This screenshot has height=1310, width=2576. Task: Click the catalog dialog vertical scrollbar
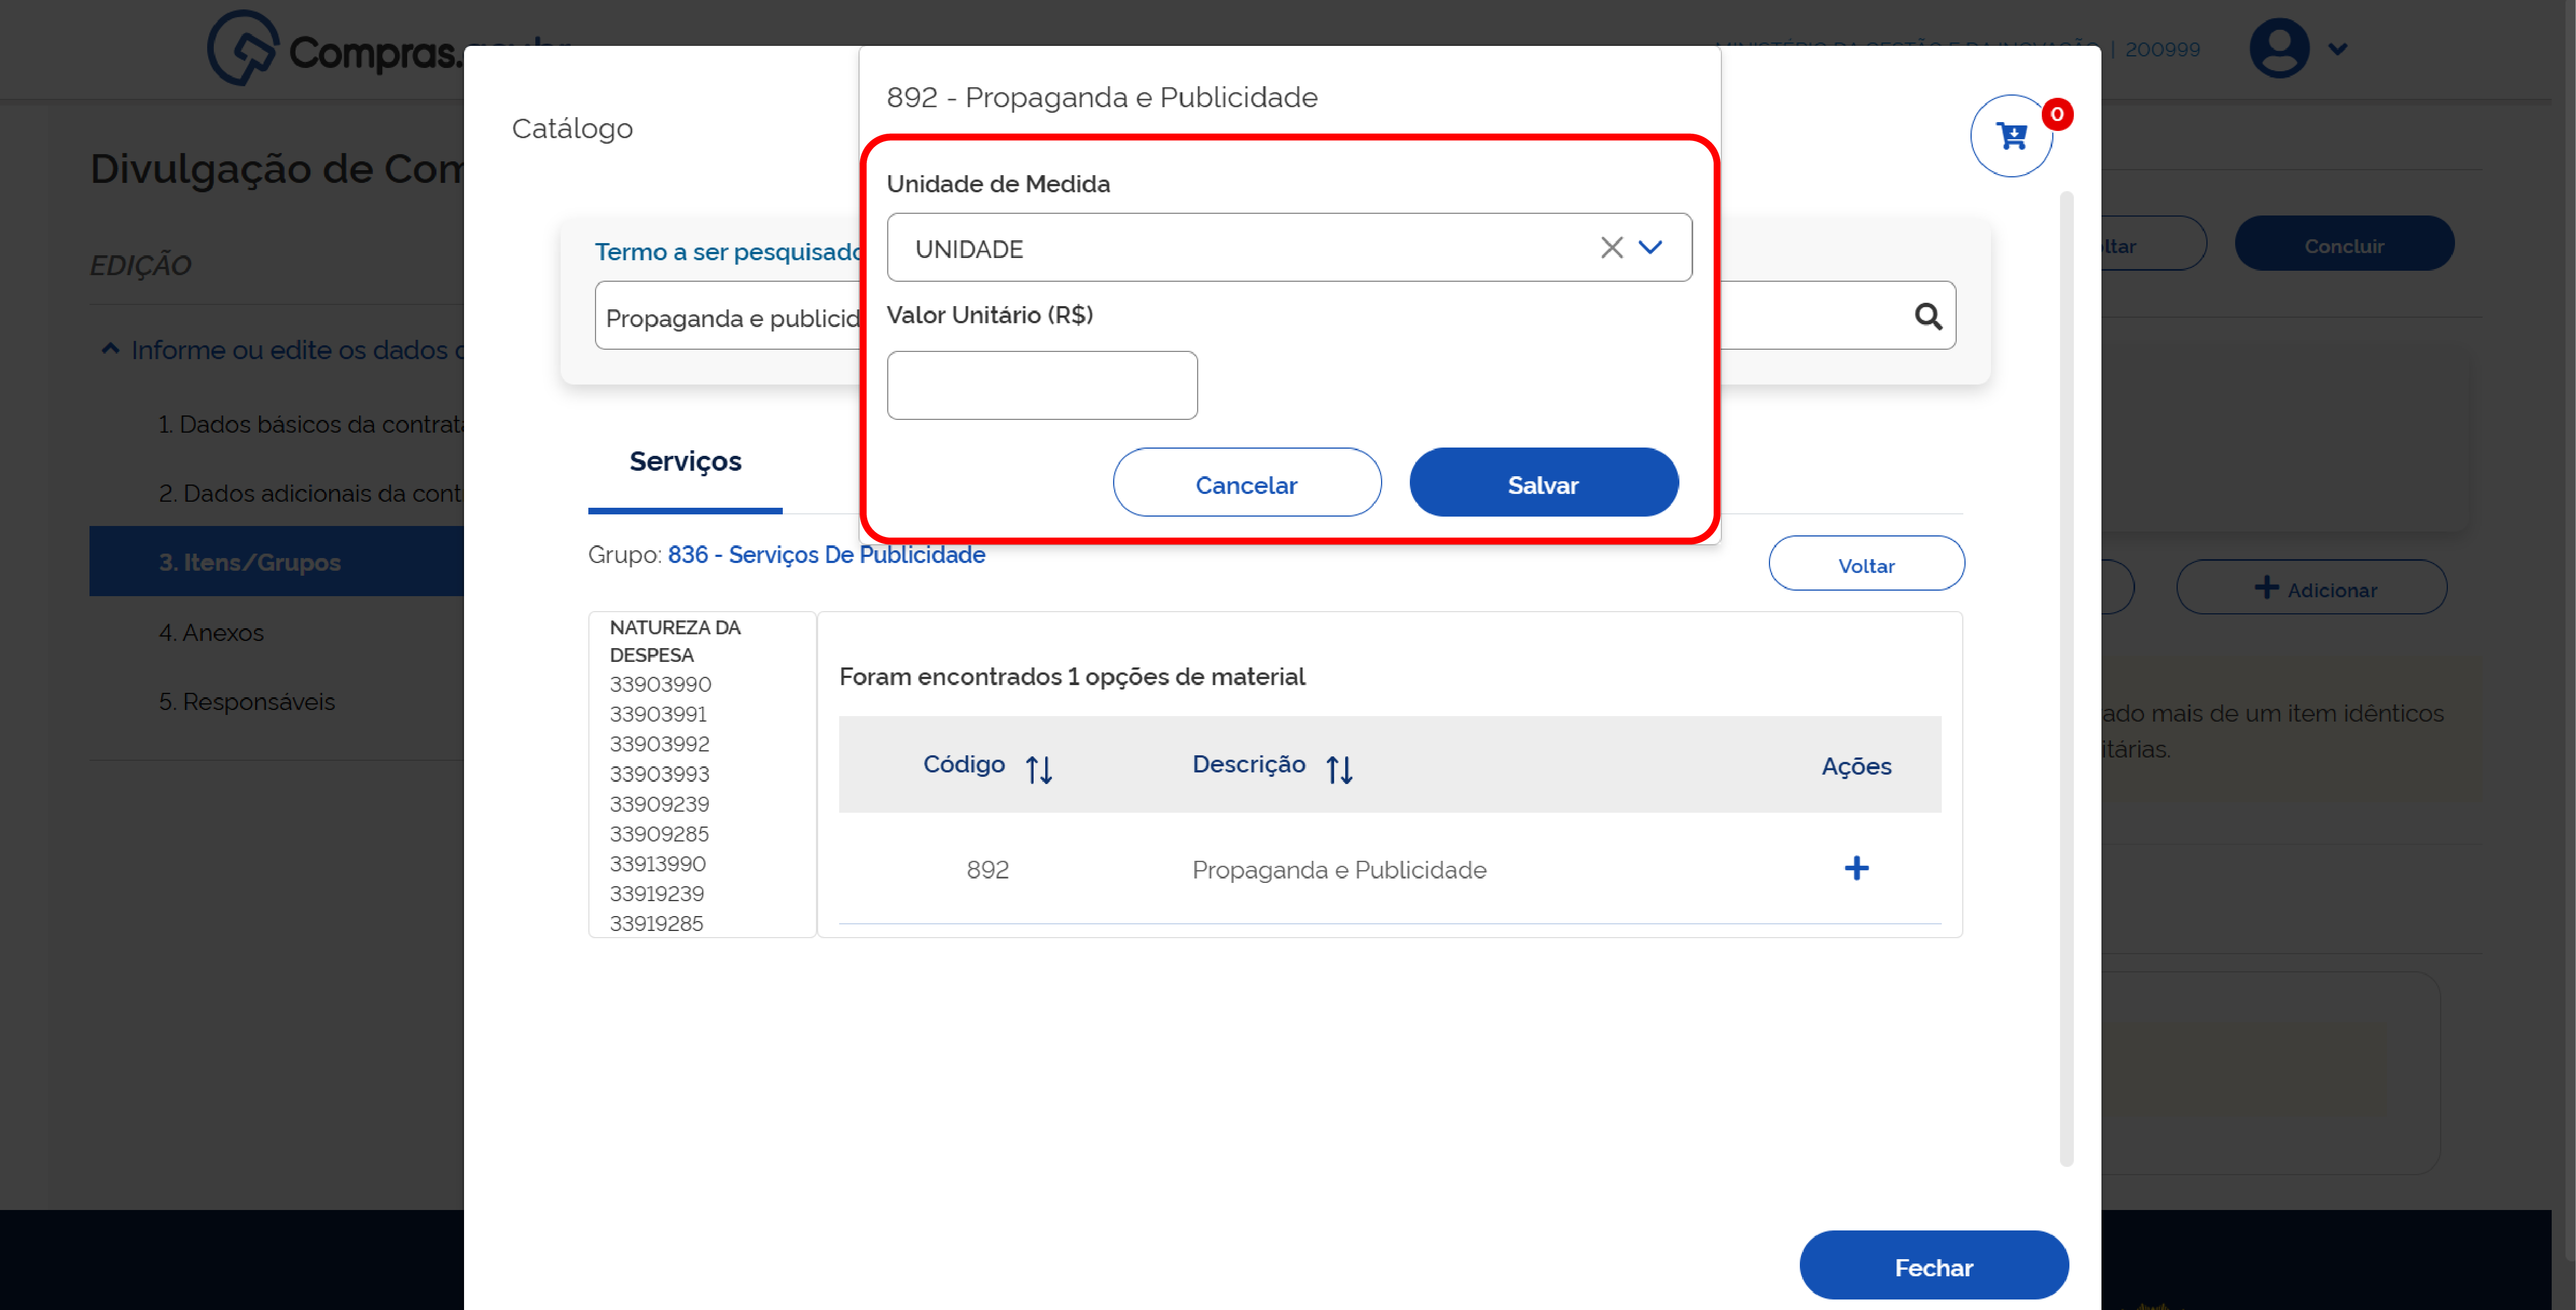click(x=2066, y=678)
